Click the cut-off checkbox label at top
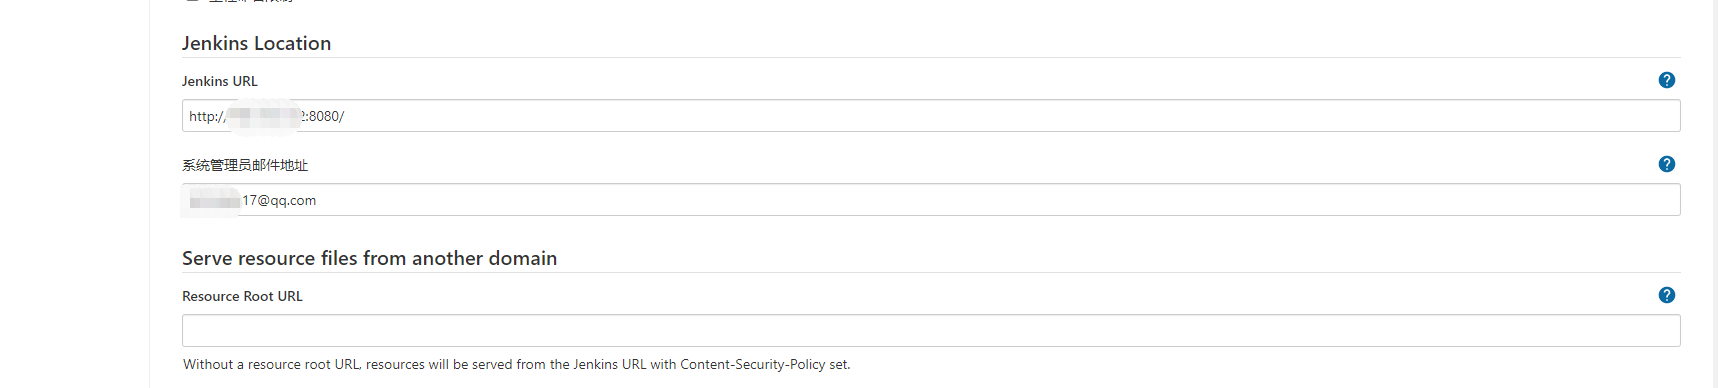The image size is (1718, 388). click(x=251, y=2)
